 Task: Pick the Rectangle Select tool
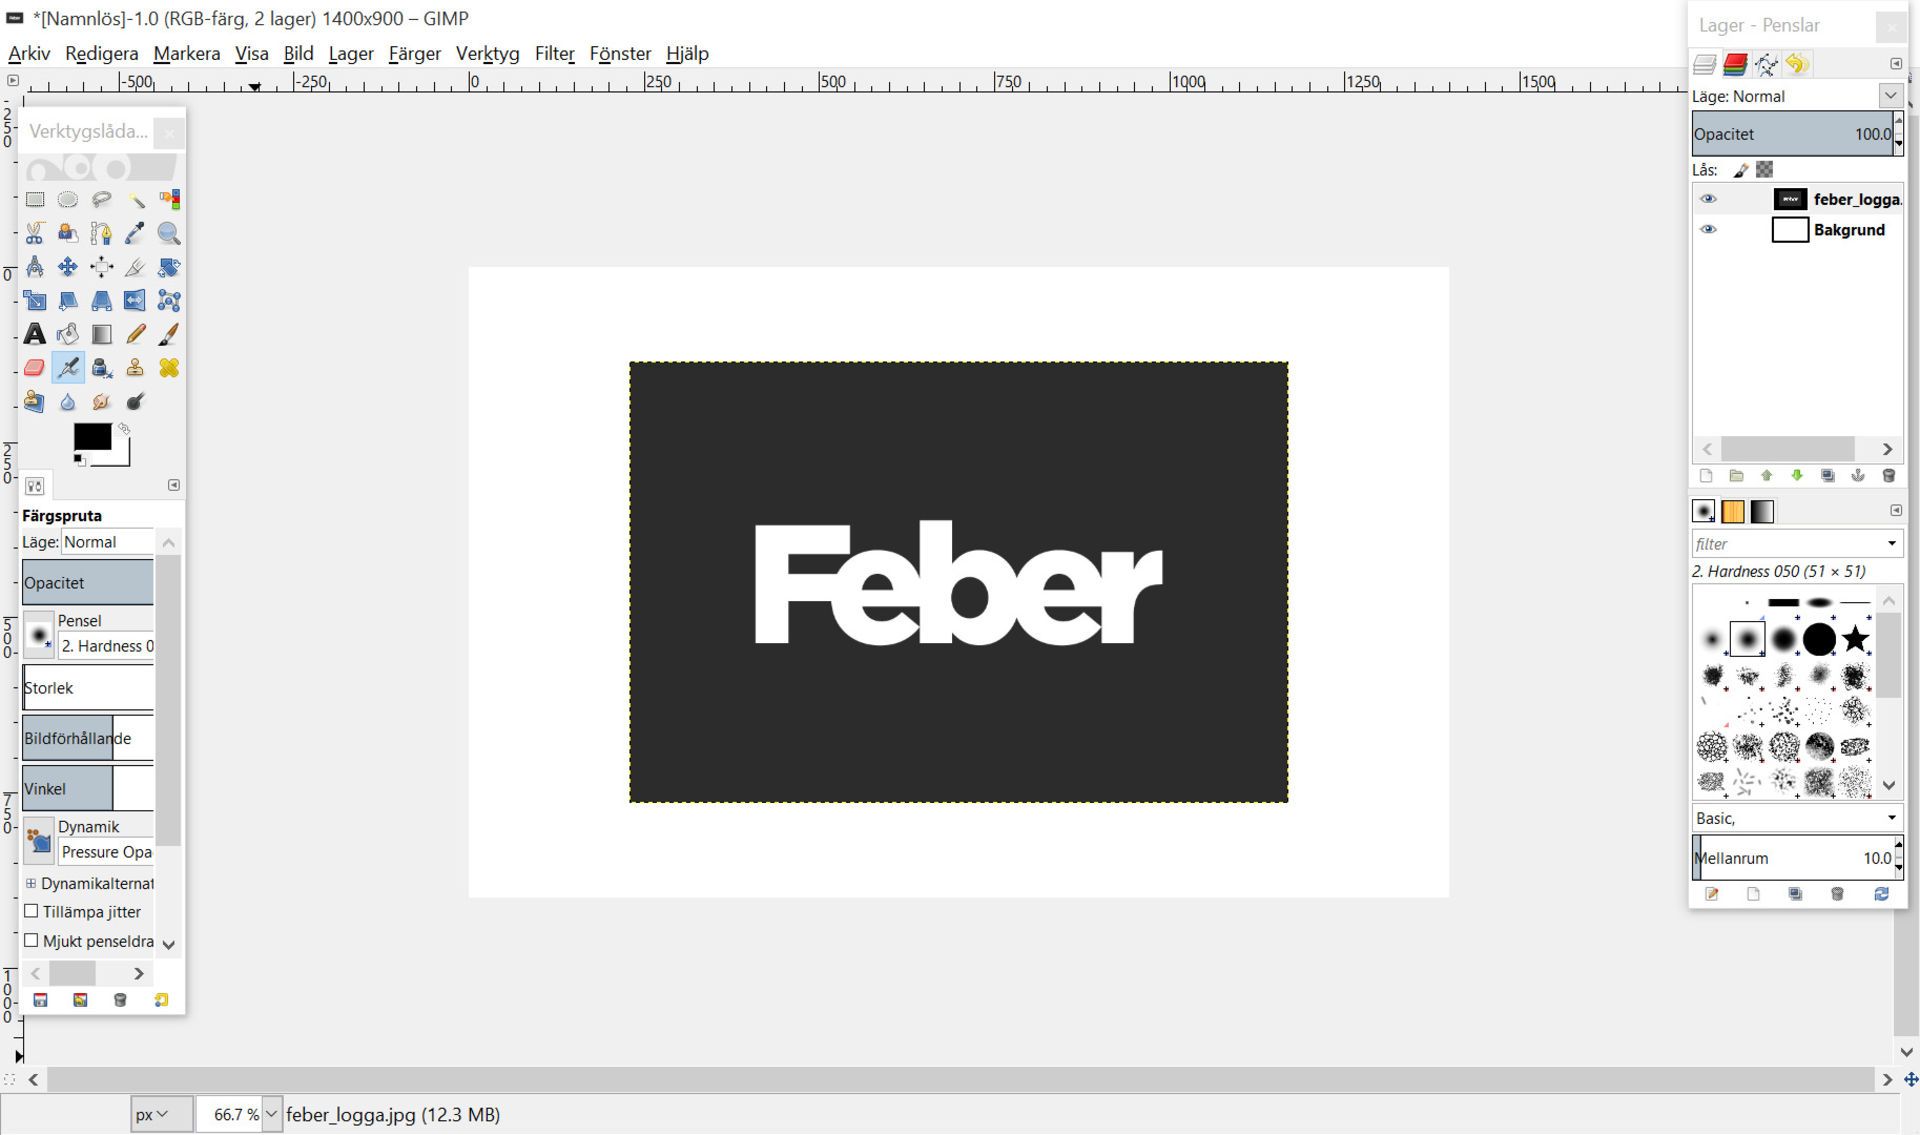pos(35,199)
